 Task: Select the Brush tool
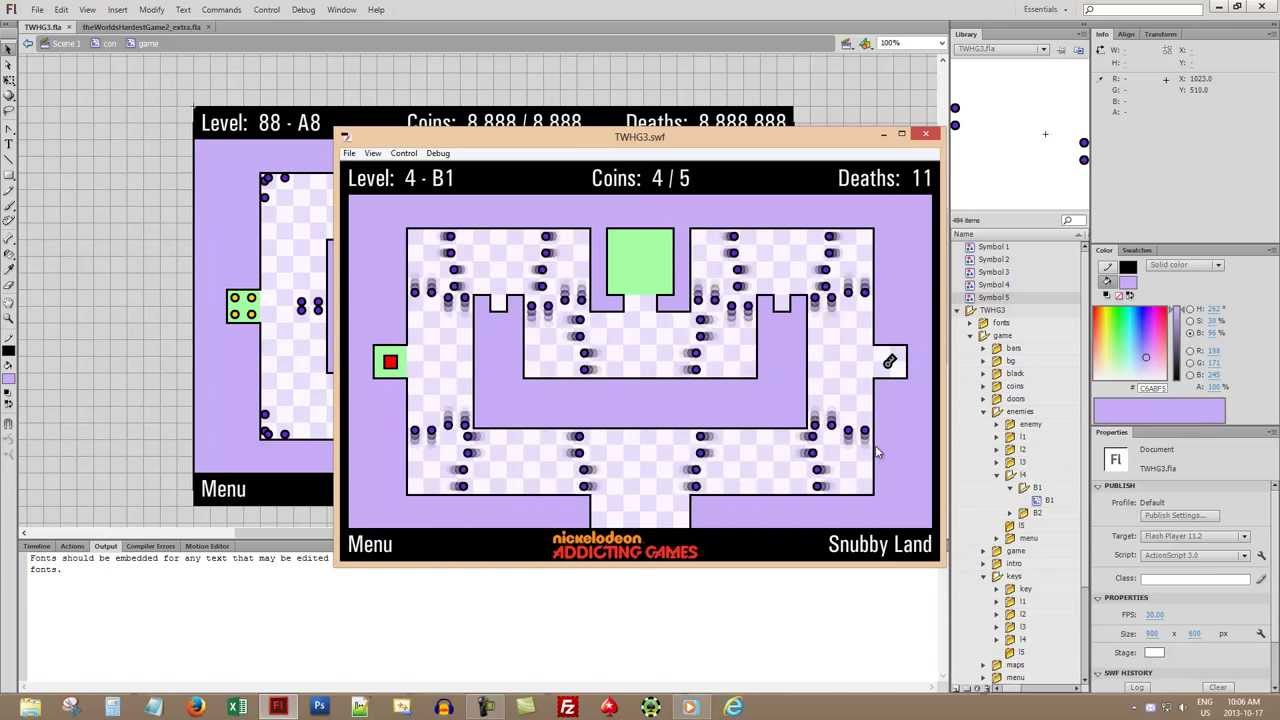[9, 205]
